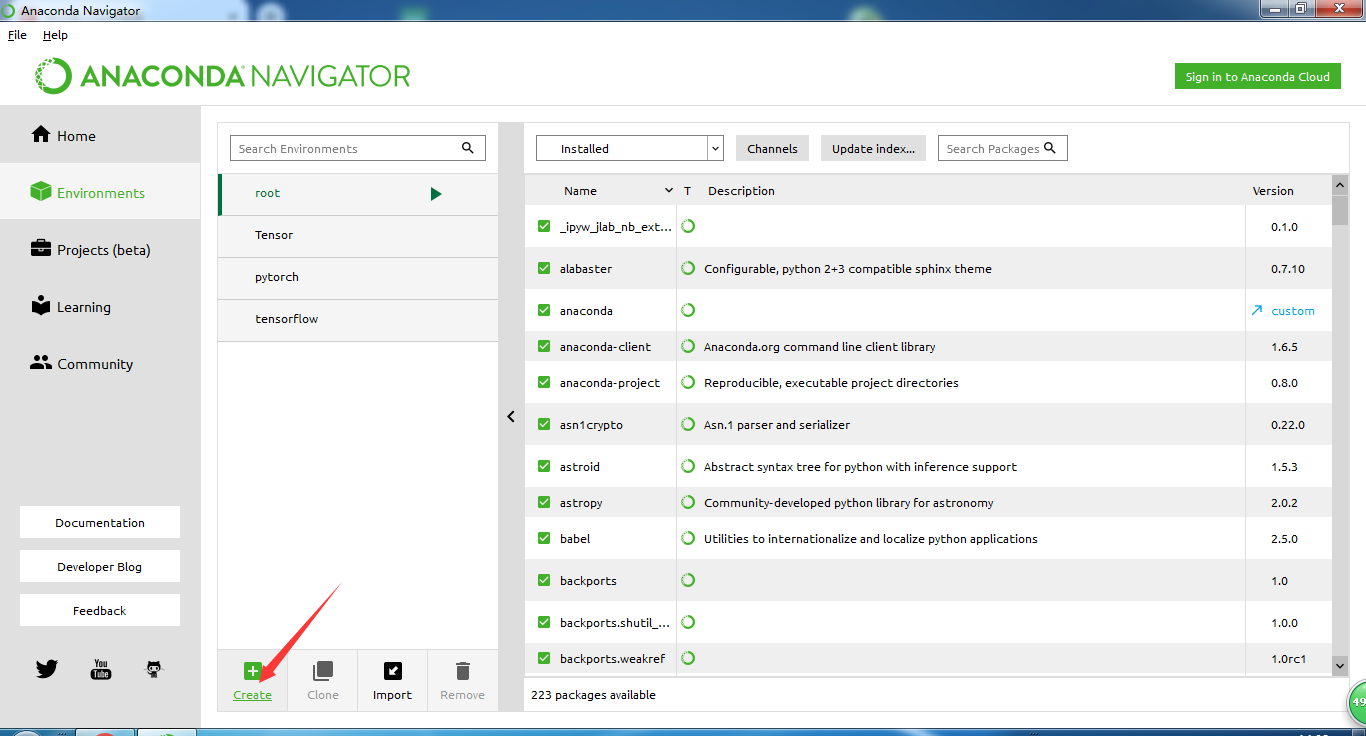Click the Feedback button

pos(100,610)
